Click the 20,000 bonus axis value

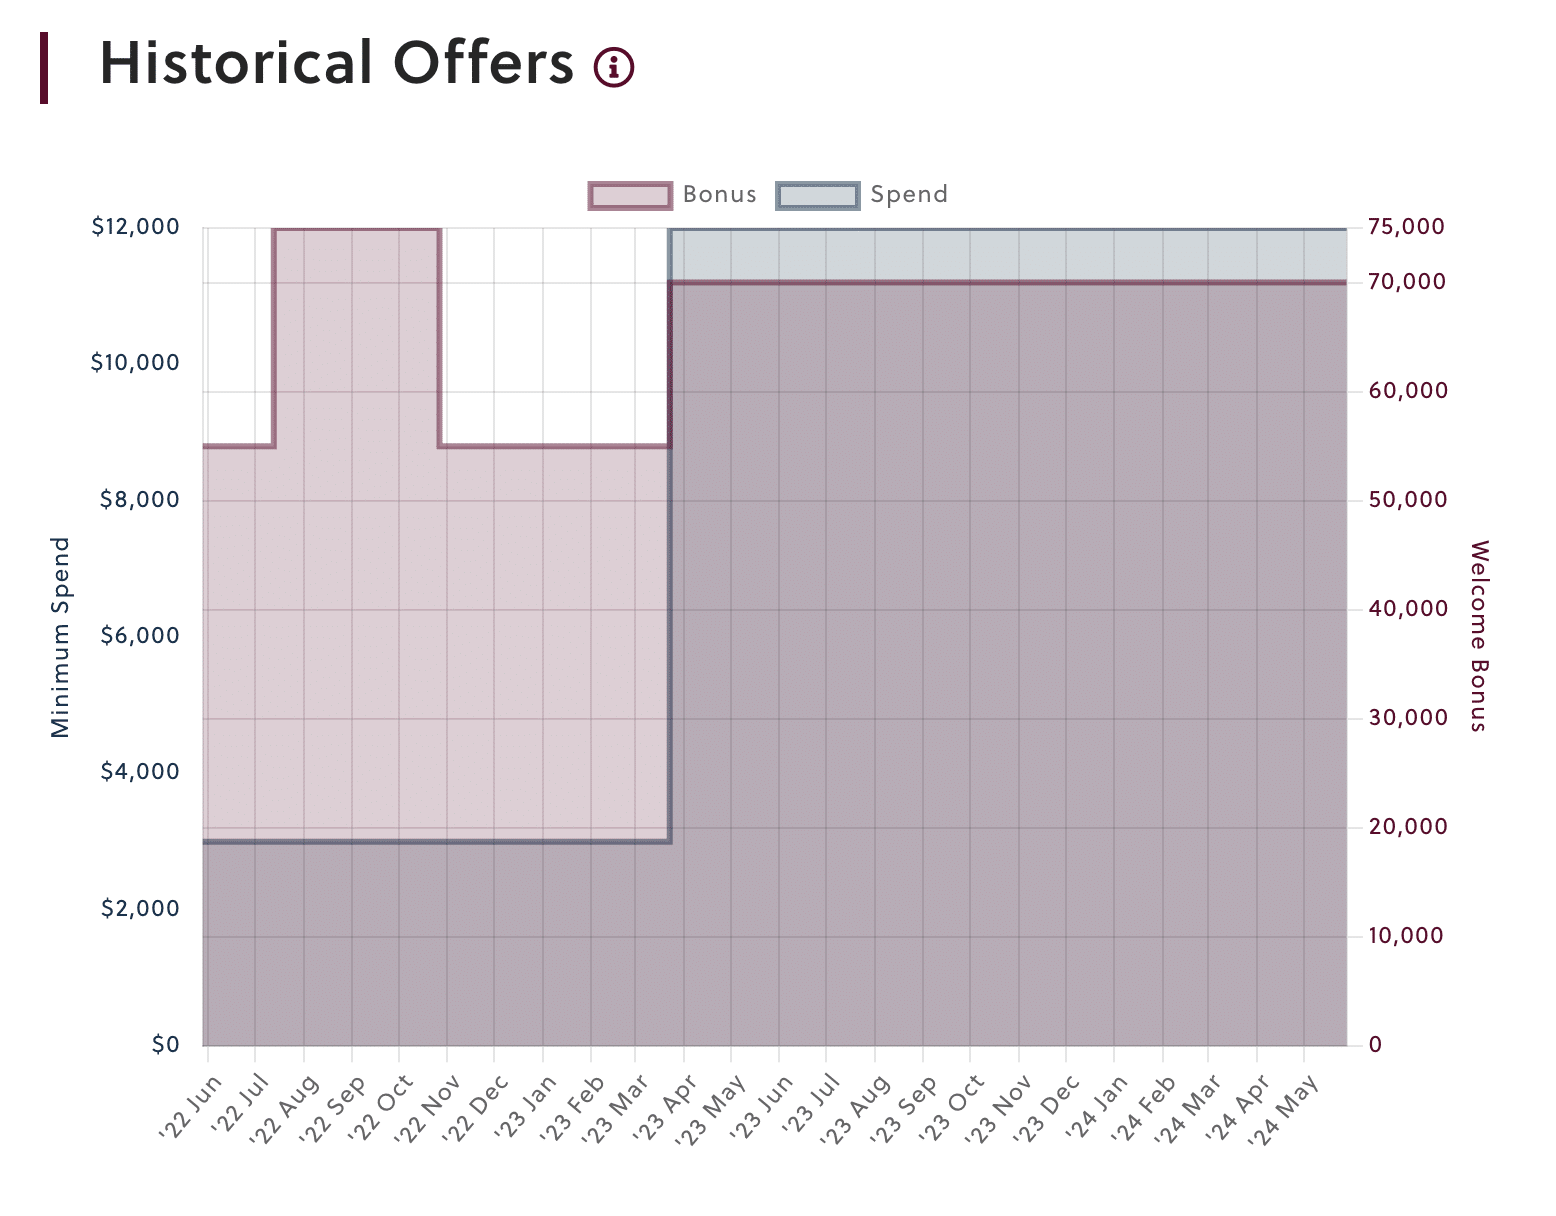click(x=1406, y=827)
